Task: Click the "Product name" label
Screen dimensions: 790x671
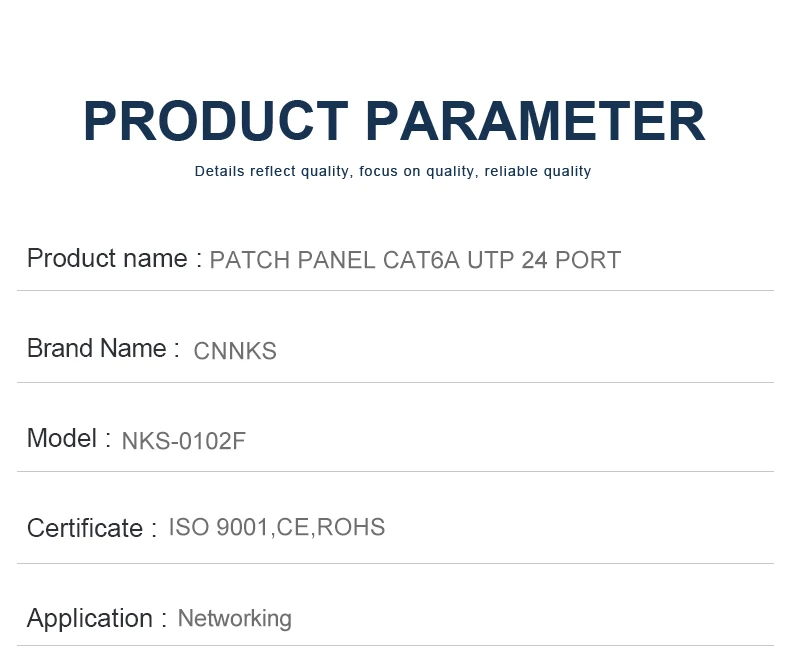Action: coord(107,259)
